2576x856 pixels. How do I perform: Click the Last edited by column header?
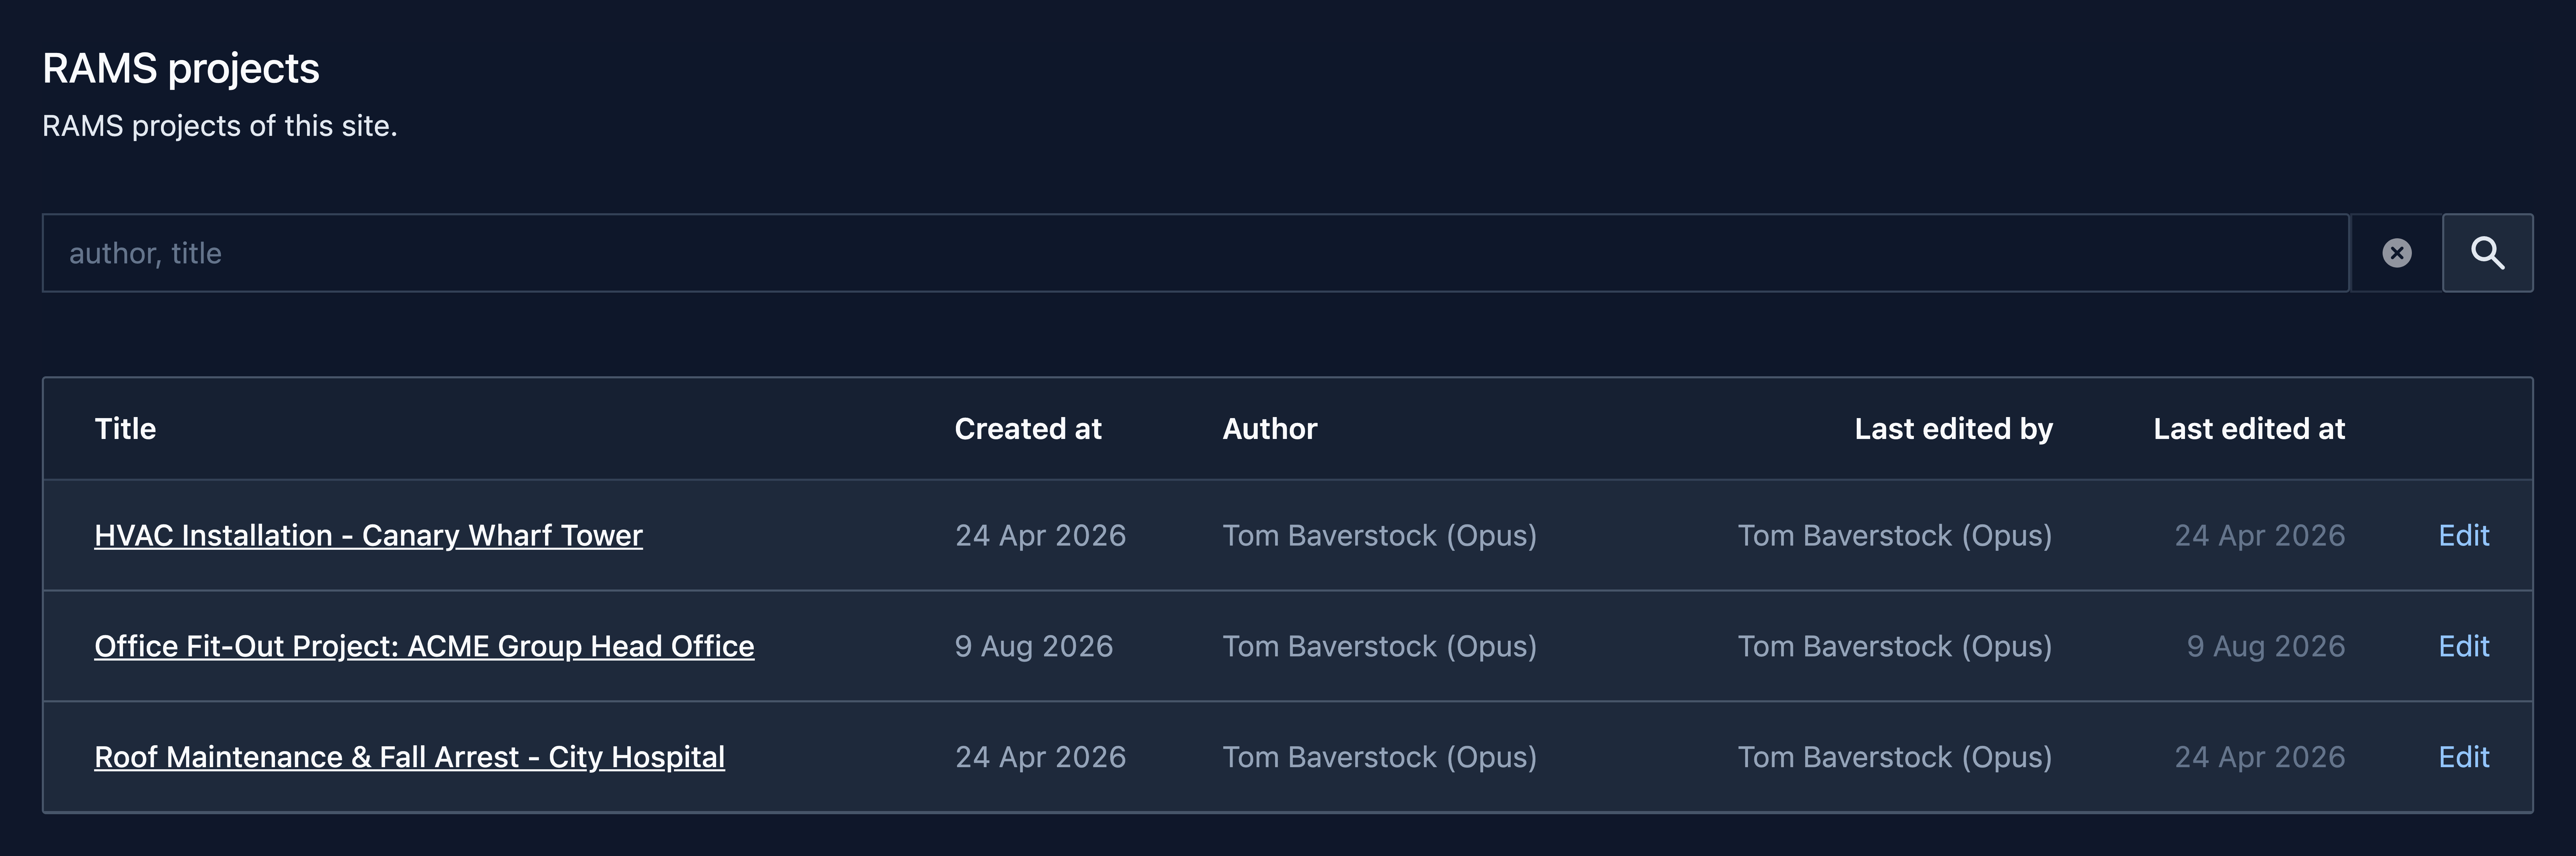coord(1953,429)
